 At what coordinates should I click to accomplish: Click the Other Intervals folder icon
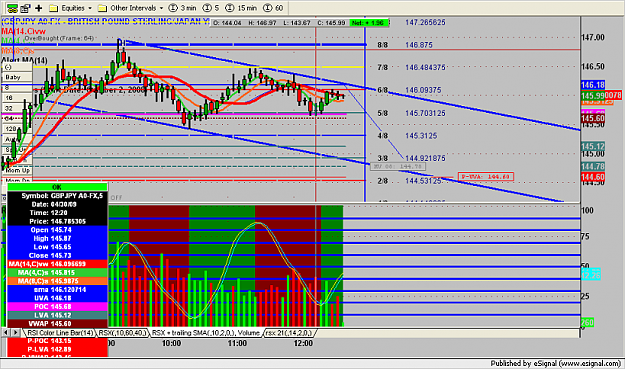[x=102, y=8]
